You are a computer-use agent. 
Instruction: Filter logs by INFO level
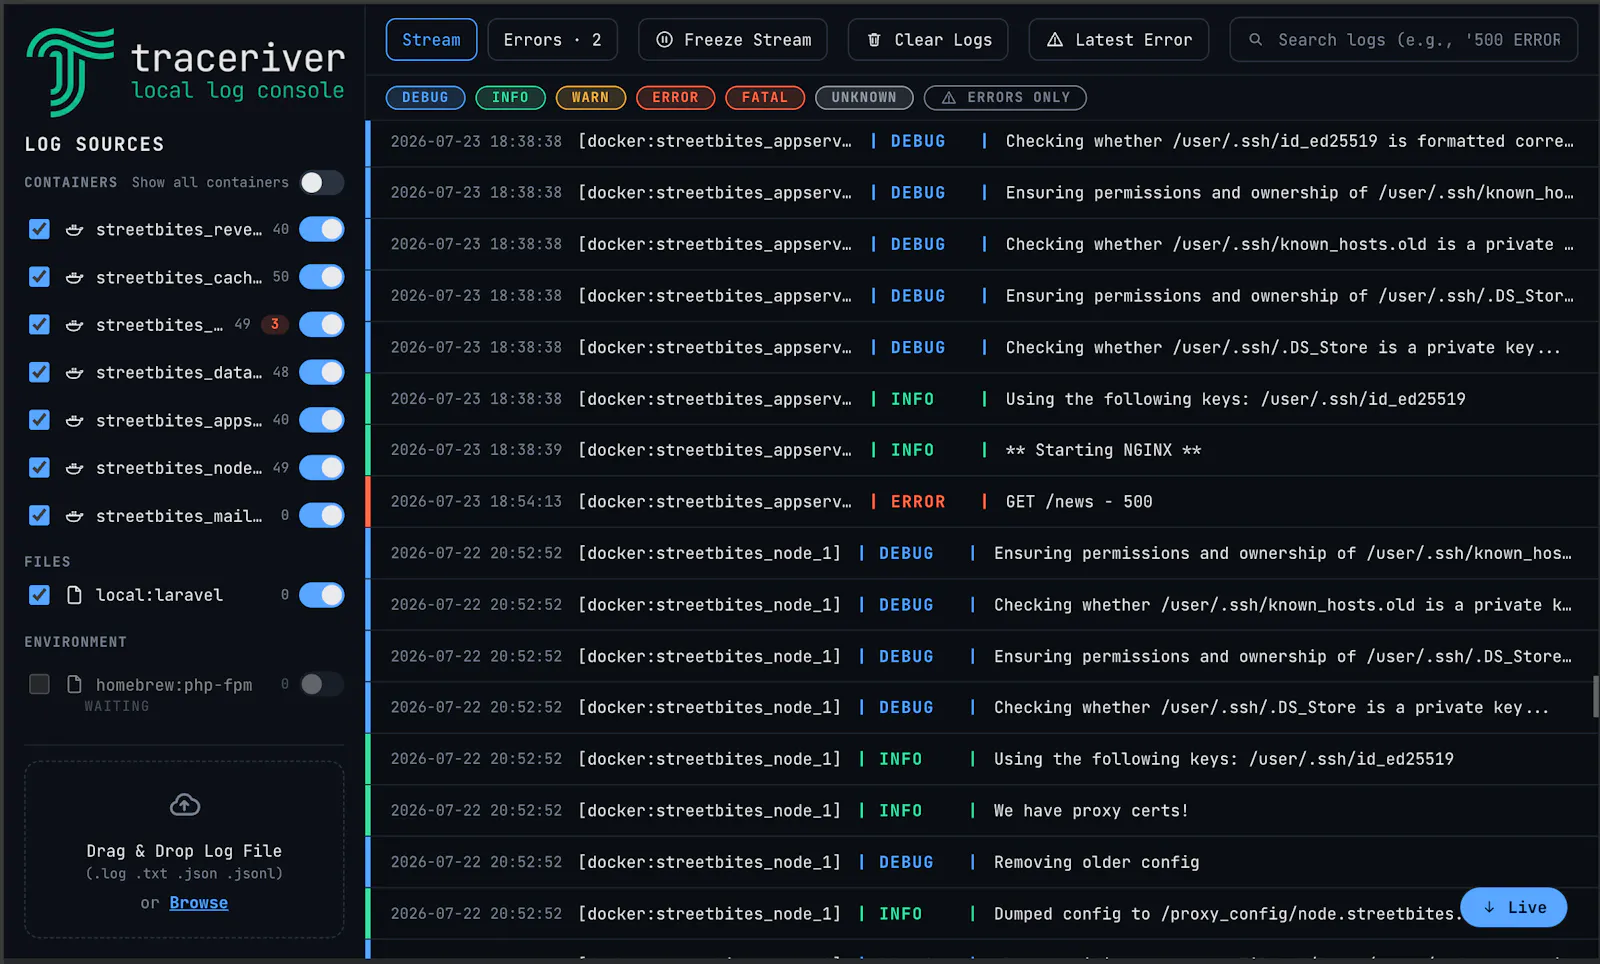[x=510, y=98]
